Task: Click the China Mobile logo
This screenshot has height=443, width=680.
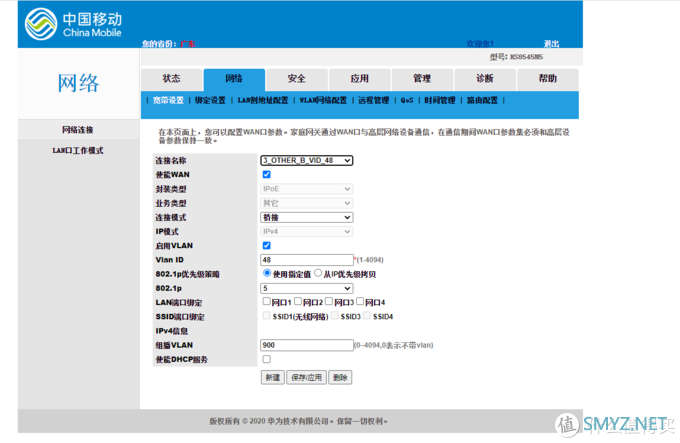Action: [73, 24]
